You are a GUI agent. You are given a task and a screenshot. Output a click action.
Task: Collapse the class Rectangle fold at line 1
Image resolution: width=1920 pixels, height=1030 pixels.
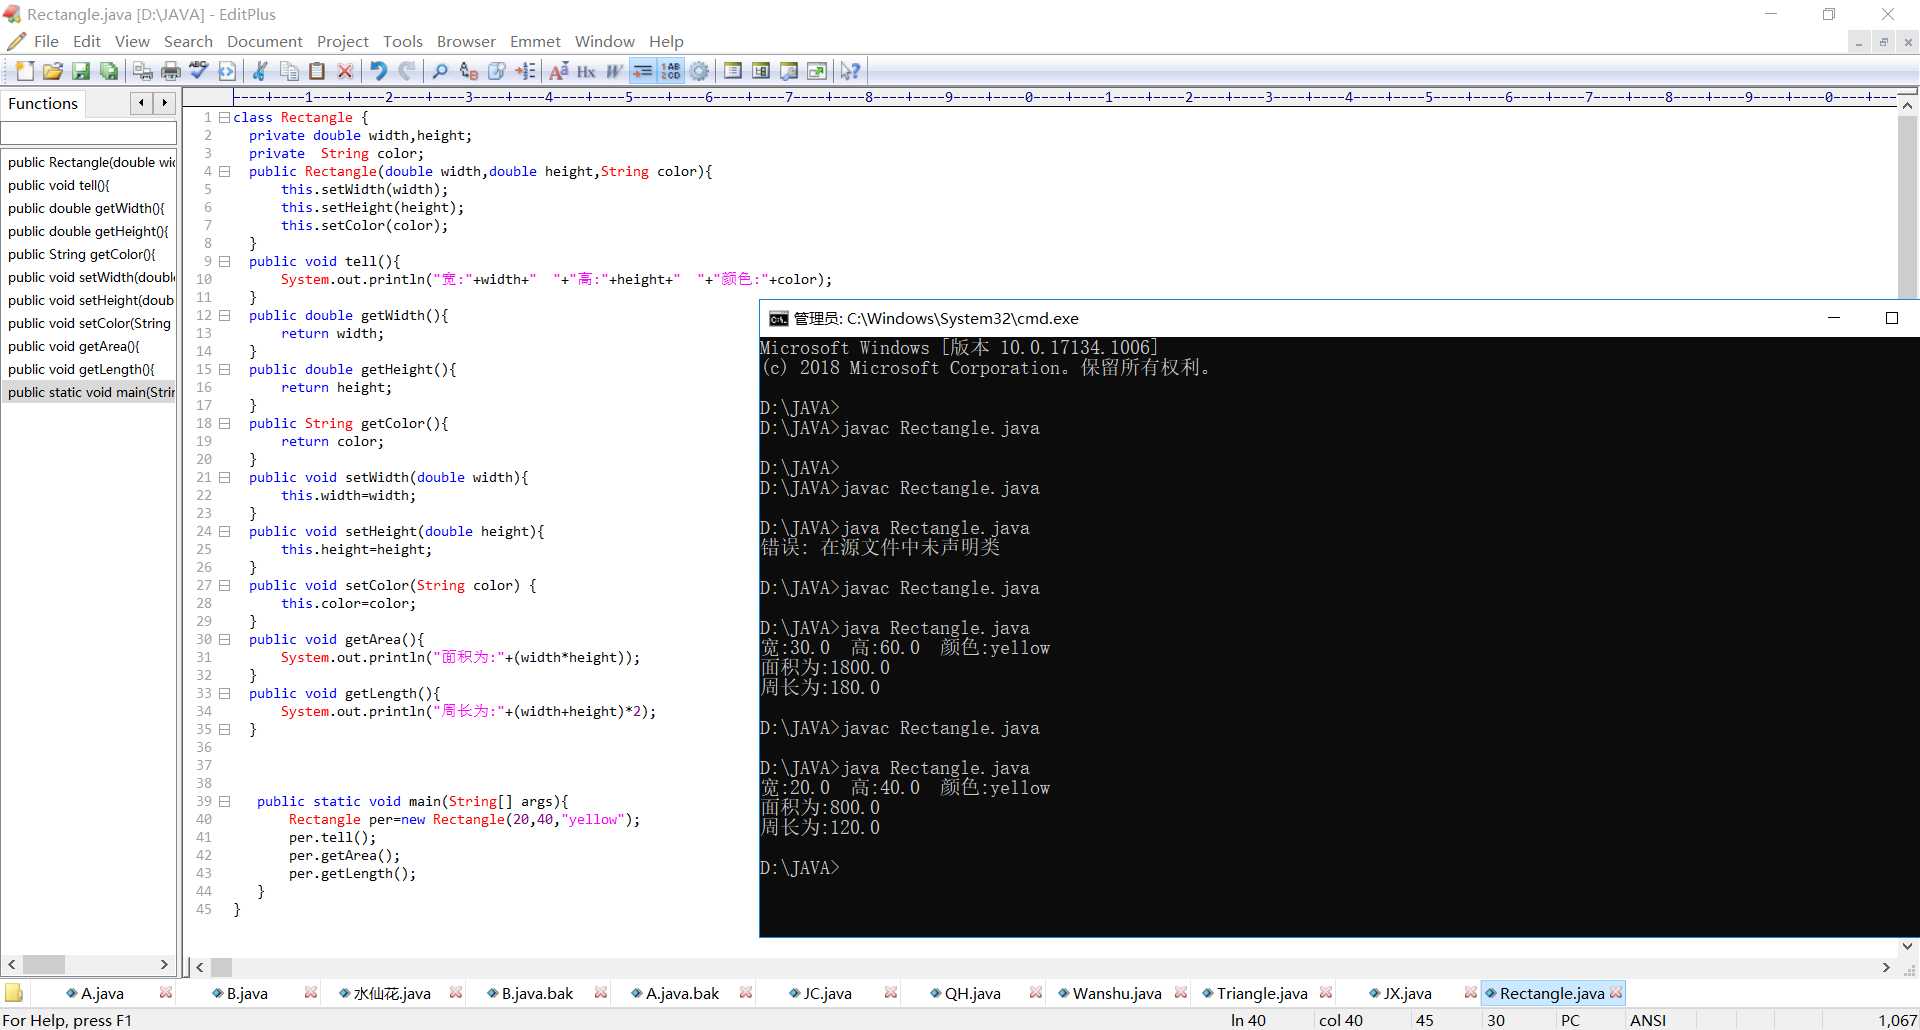(225, 118)
